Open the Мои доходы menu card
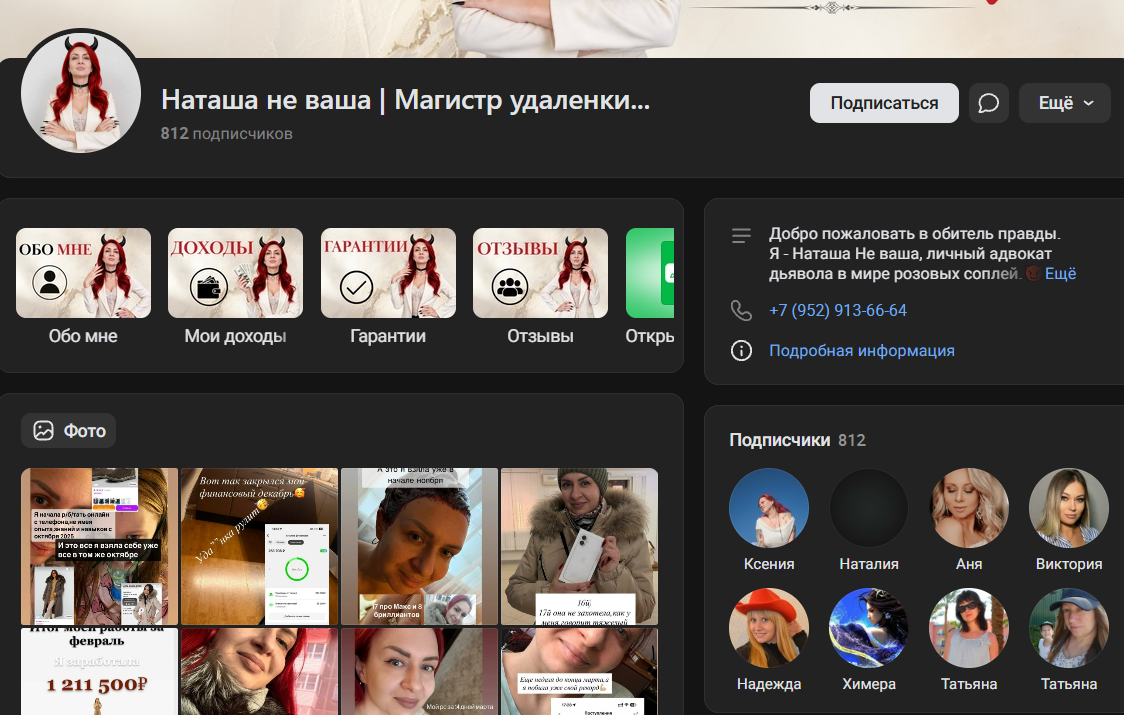This screenshot has width=1124, height=715. (x=235, y=287)
